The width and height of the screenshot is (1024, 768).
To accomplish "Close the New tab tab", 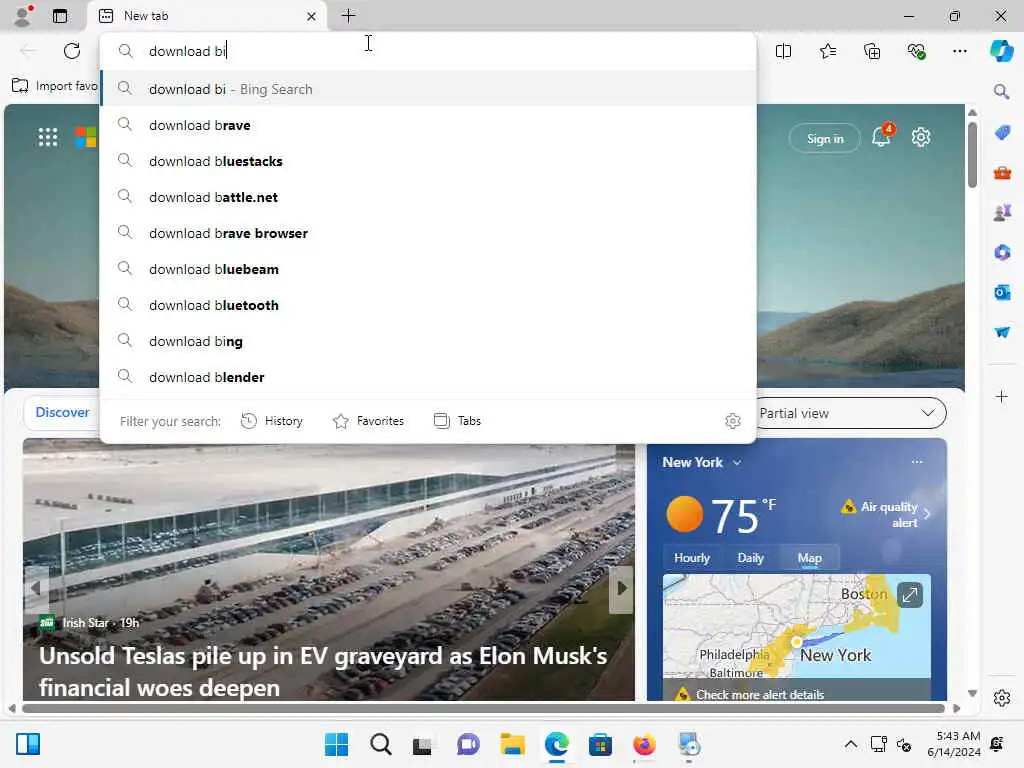I will click(x=312, y=16).
